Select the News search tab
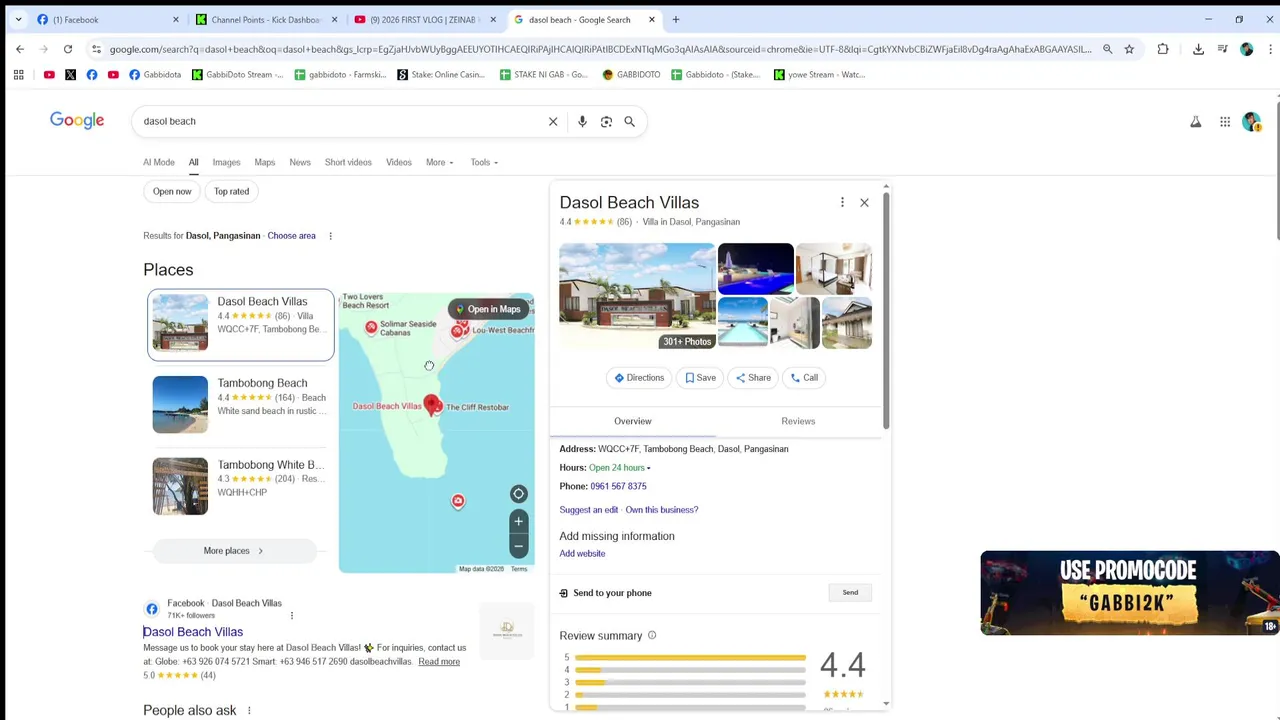Image resolution: width=1280 pixels, height=720 pixels. (x=300, y=162)
